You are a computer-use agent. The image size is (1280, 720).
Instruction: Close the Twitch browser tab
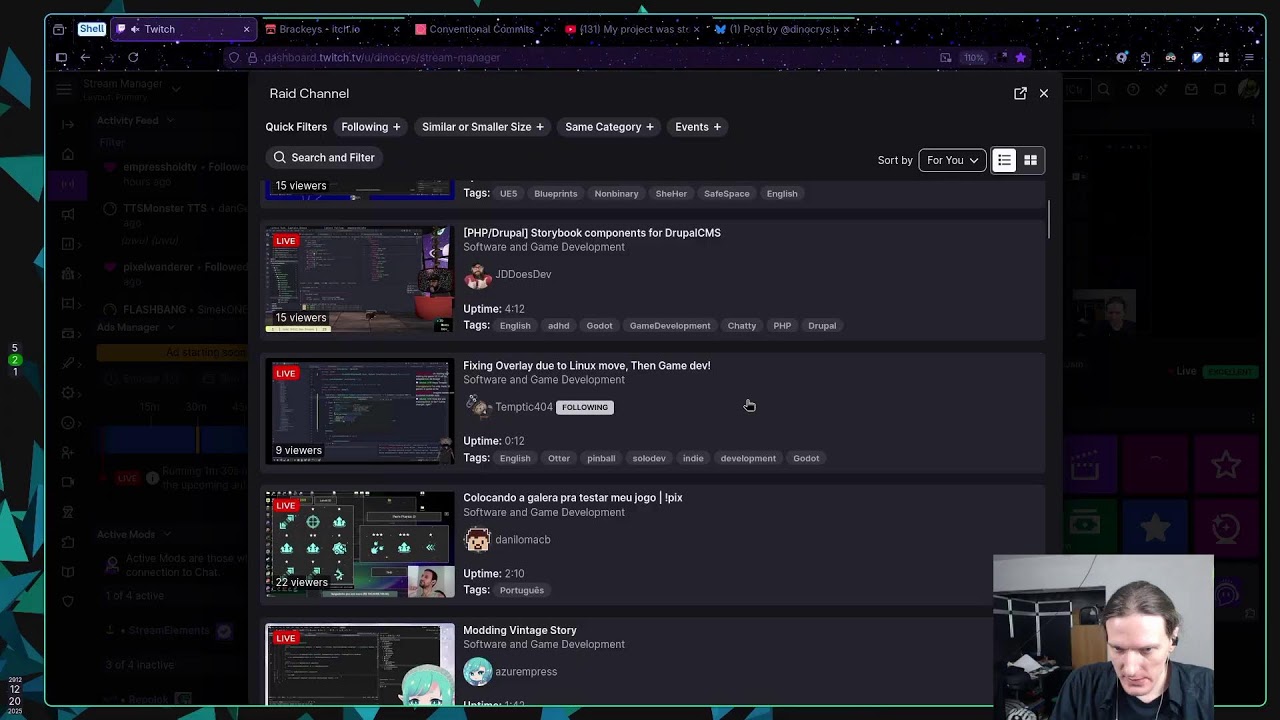click(x=246, y=29)
